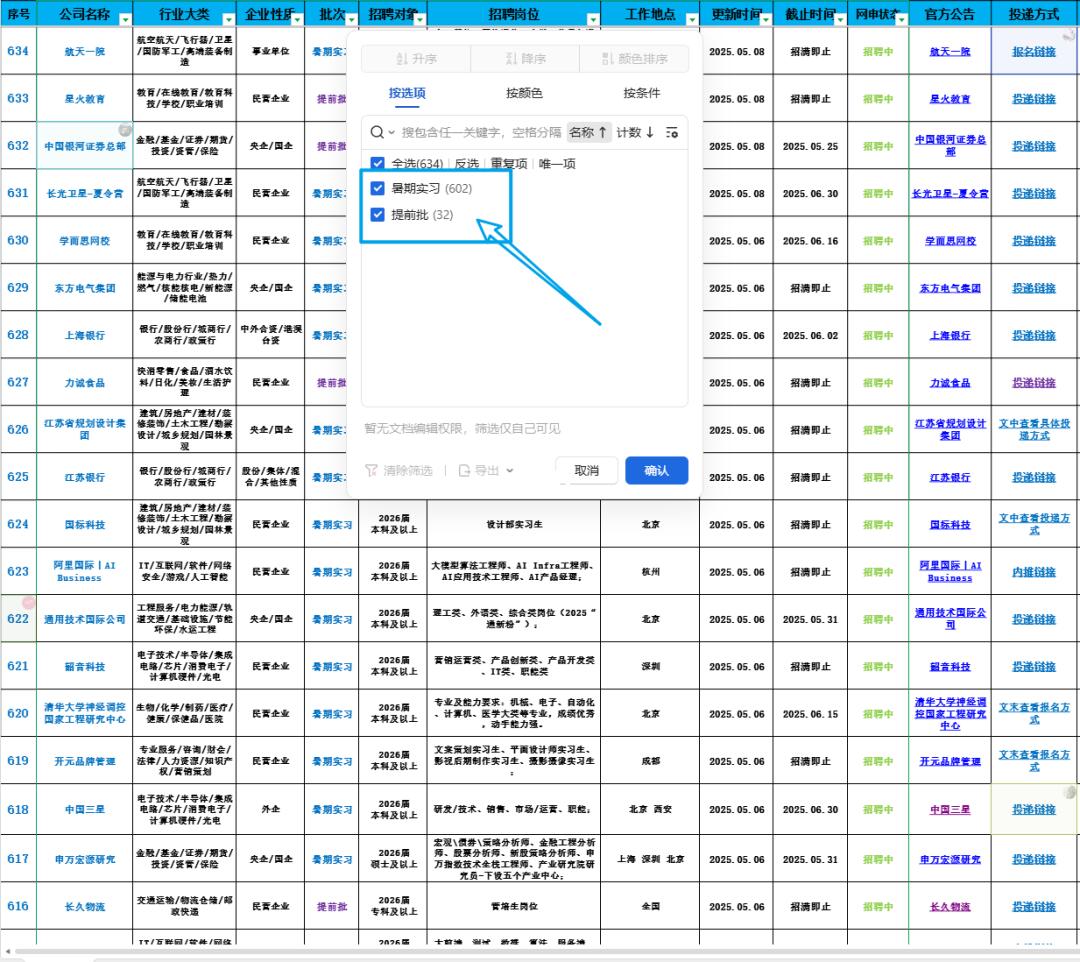Select 提前批 batch cell in row 616
Screen dimensions: 1080x962
(x=332, y=906)
